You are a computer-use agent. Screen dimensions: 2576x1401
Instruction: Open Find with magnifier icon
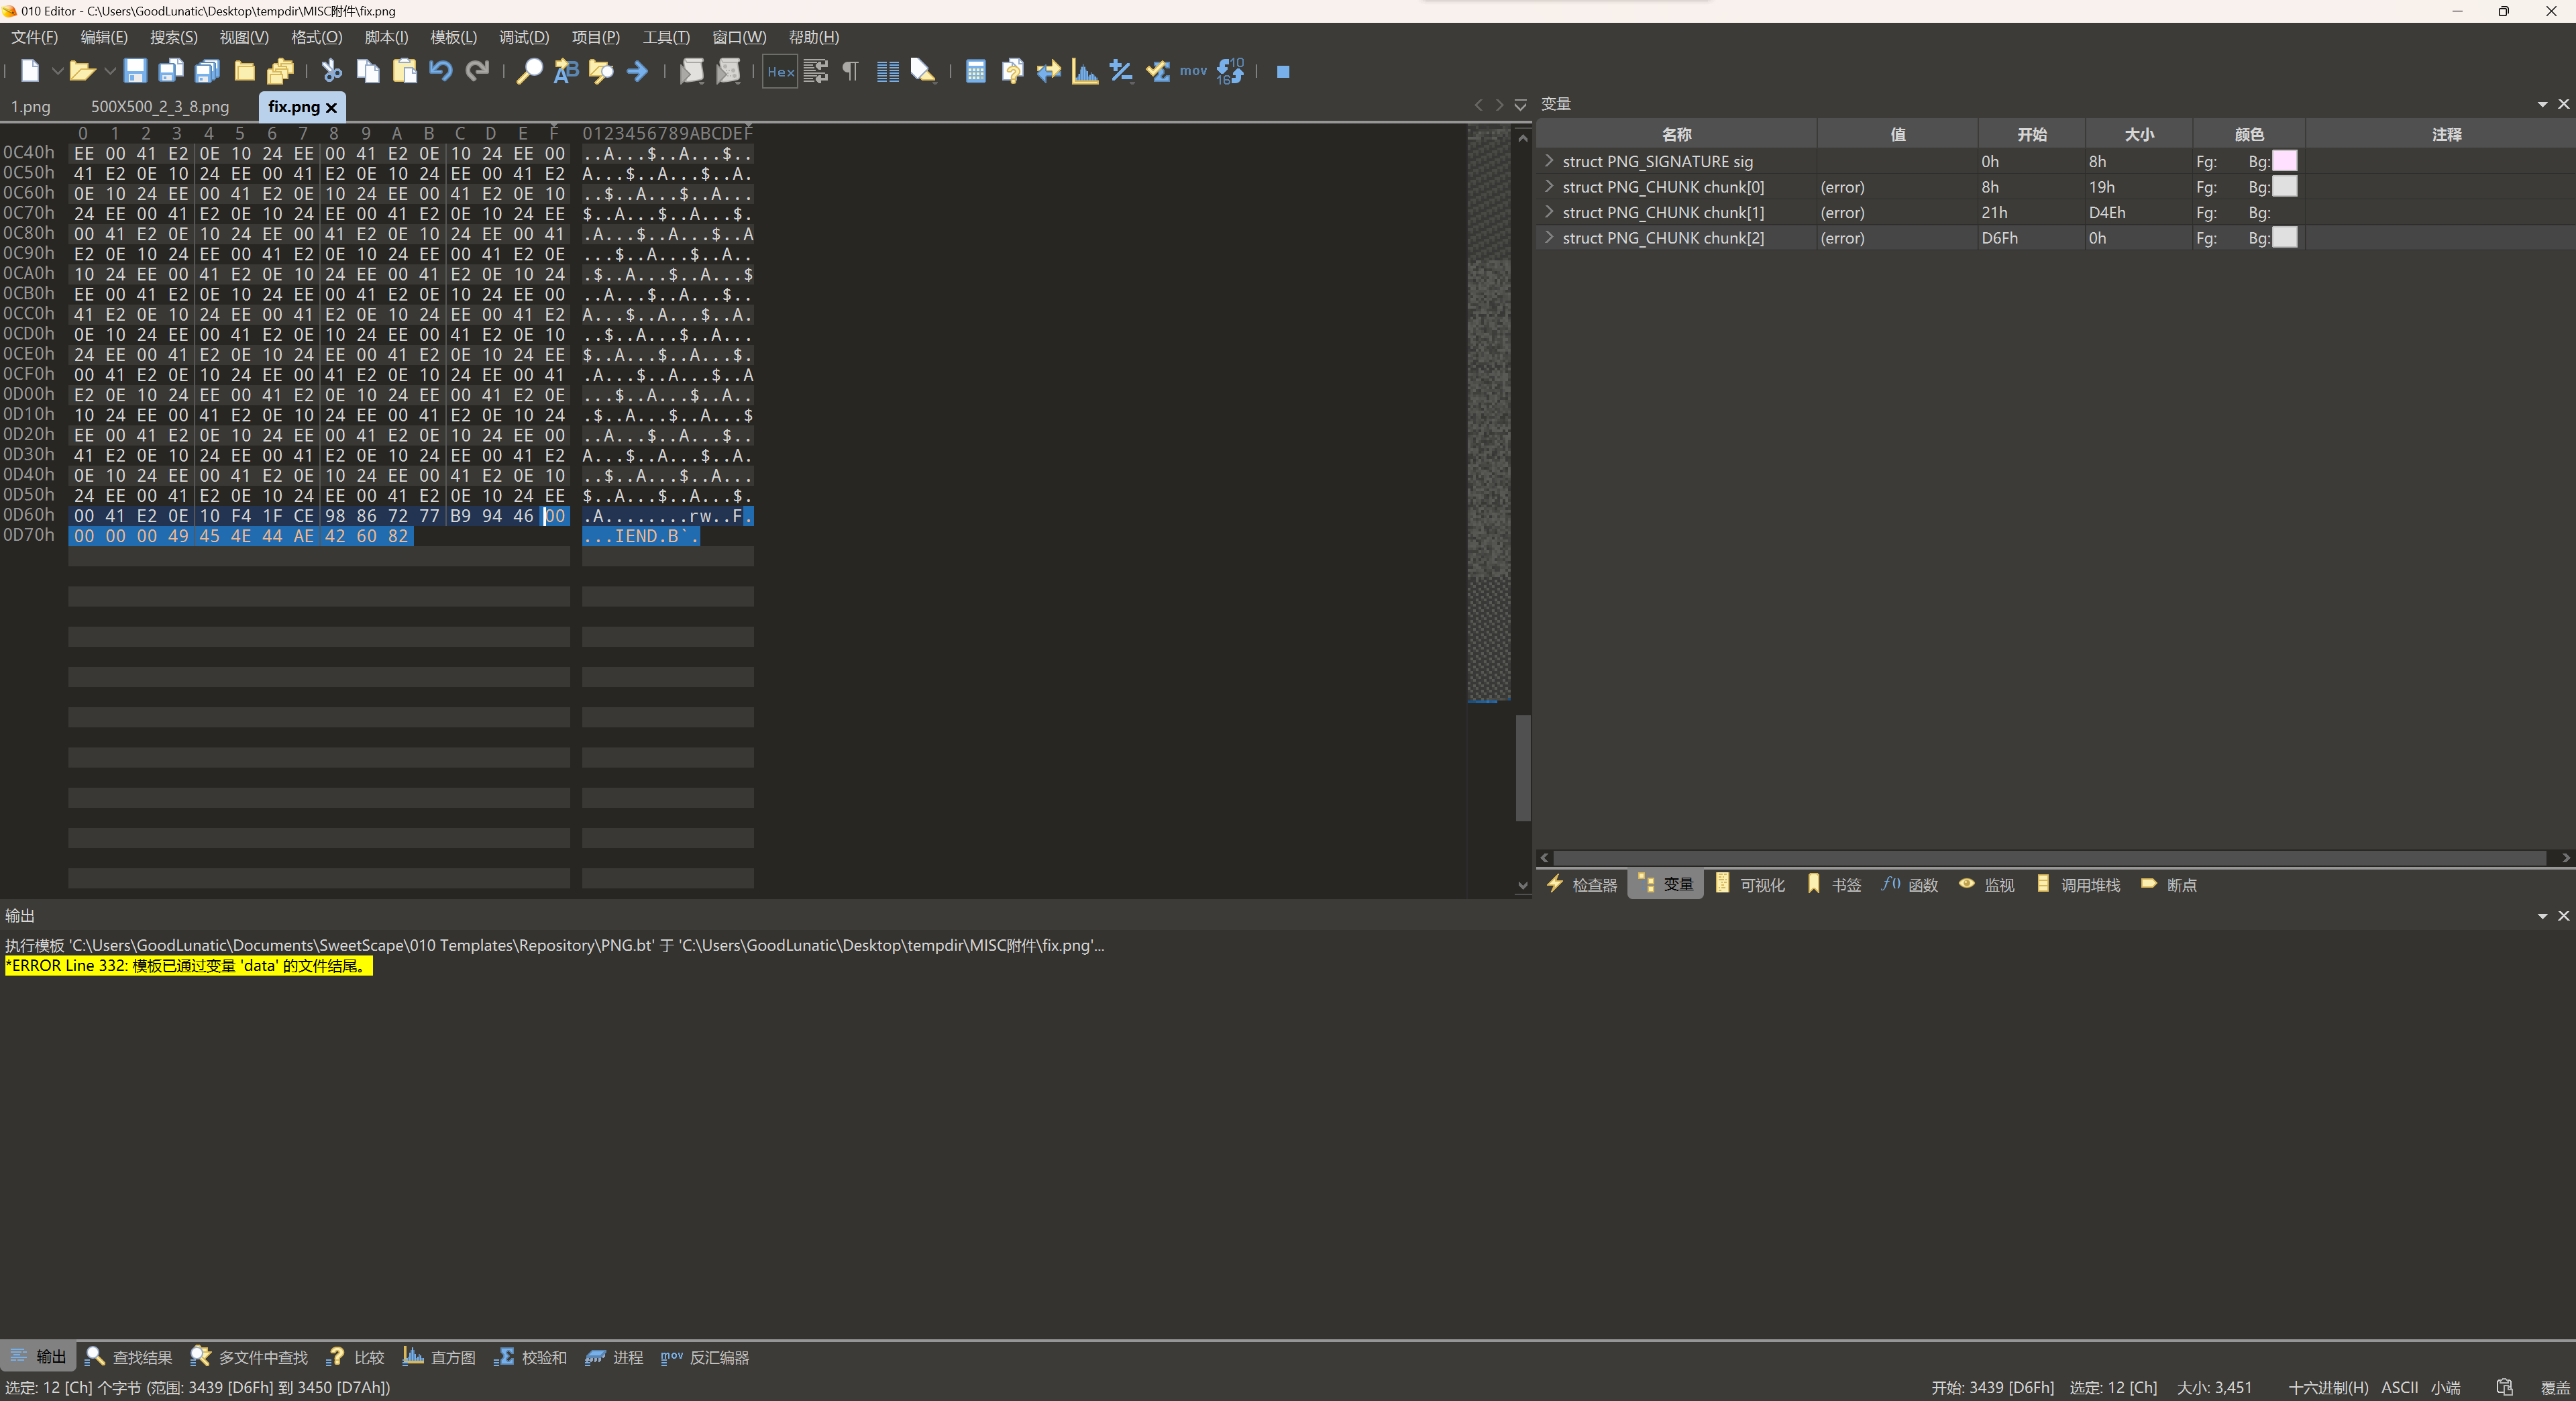(529, 71)
